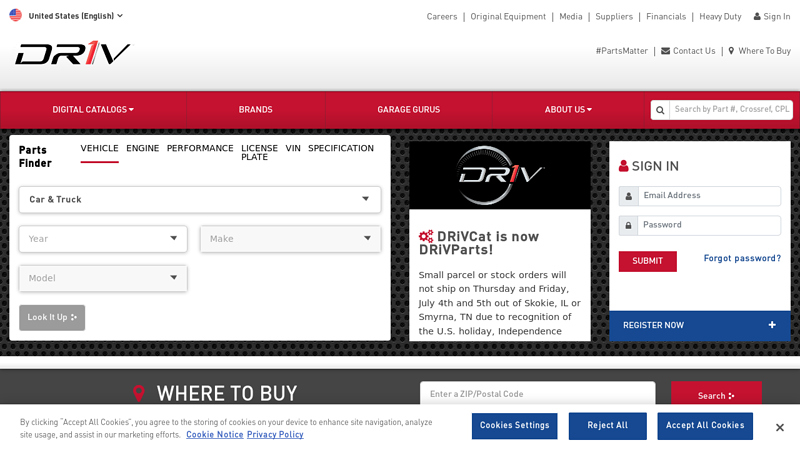Click the Sign In link in top bar
This screenshot has height=450, width=800.
coord(777,16)
